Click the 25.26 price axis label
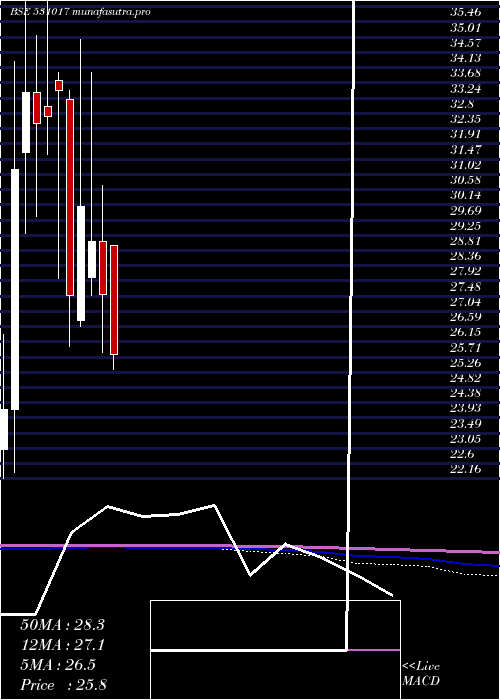The width and height of the screenshot is (500, 700). click(465, 363)
